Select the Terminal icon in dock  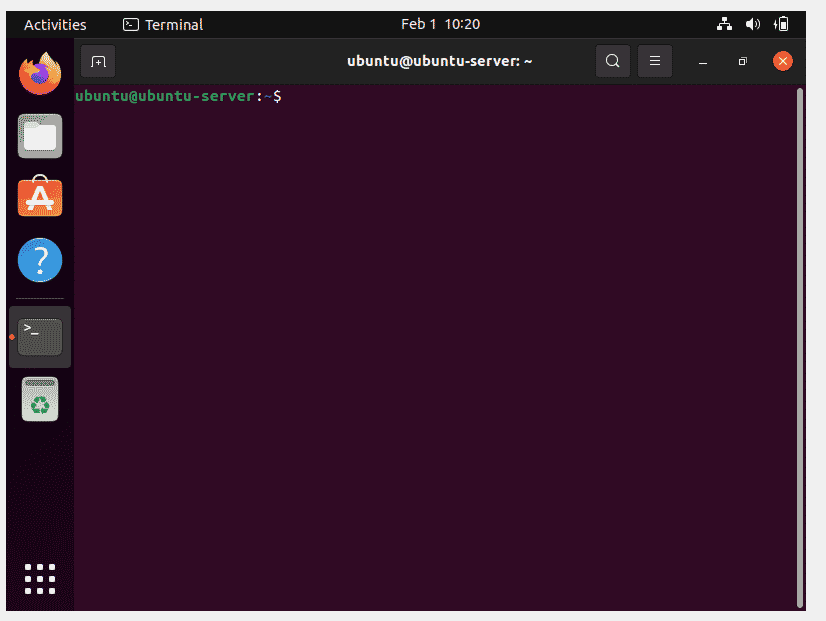pos(40,337)
